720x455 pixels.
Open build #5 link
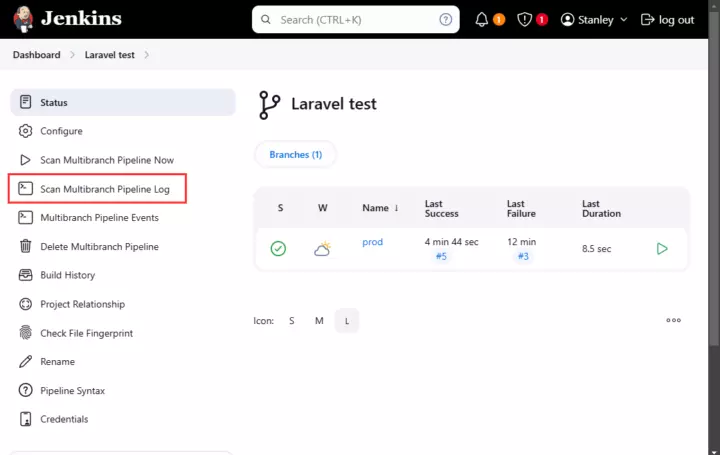coord(441,256)
